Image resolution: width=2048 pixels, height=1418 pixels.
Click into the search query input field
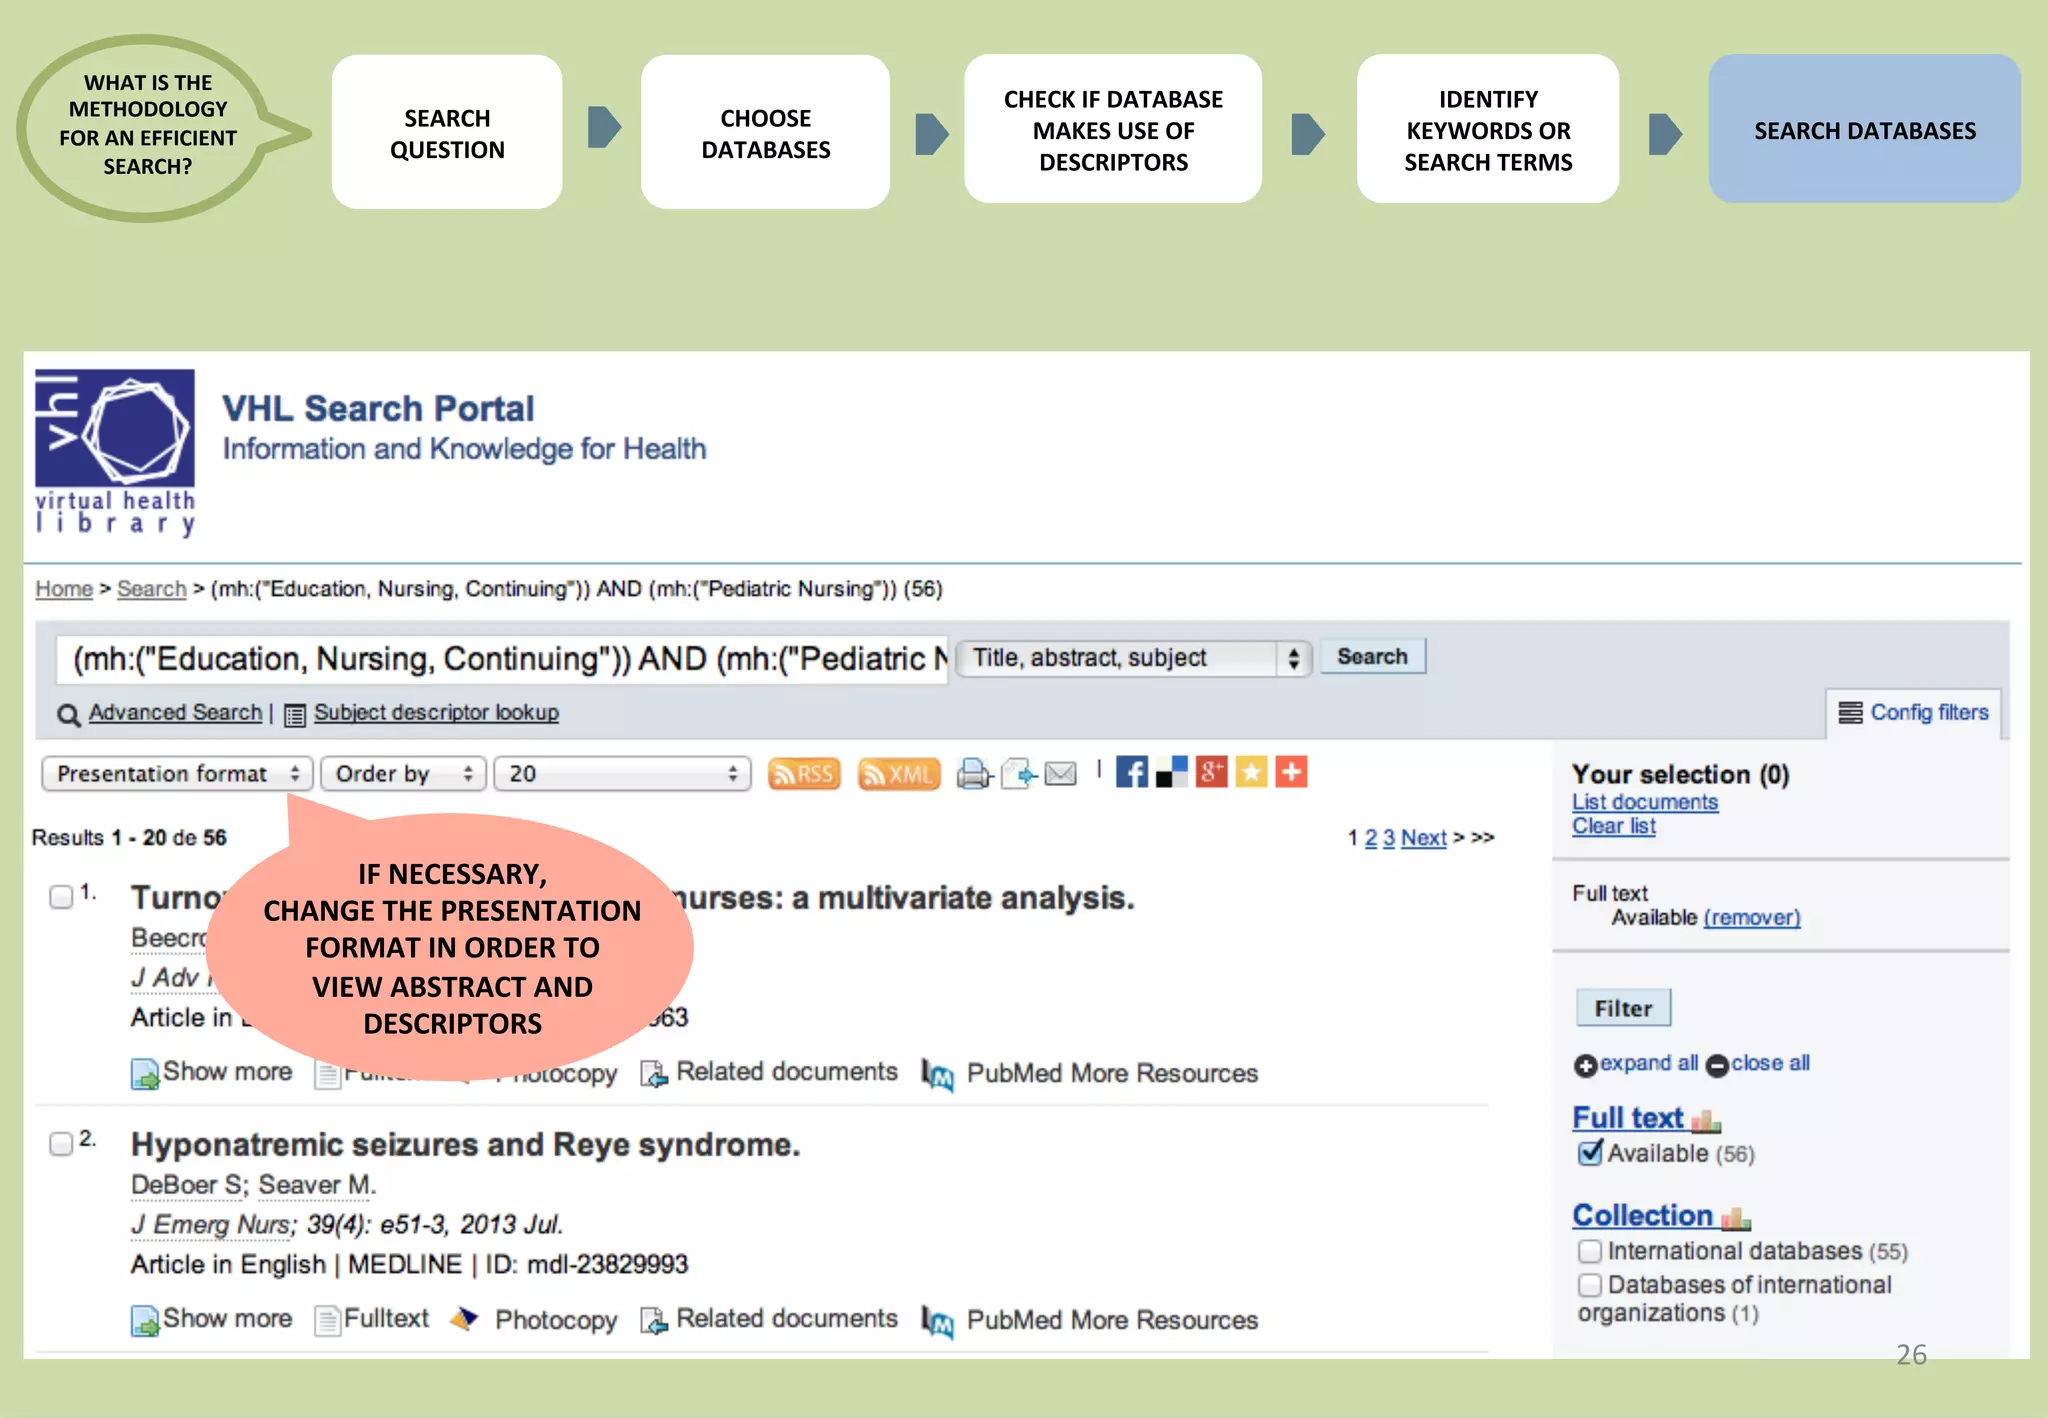coord(500,659)
